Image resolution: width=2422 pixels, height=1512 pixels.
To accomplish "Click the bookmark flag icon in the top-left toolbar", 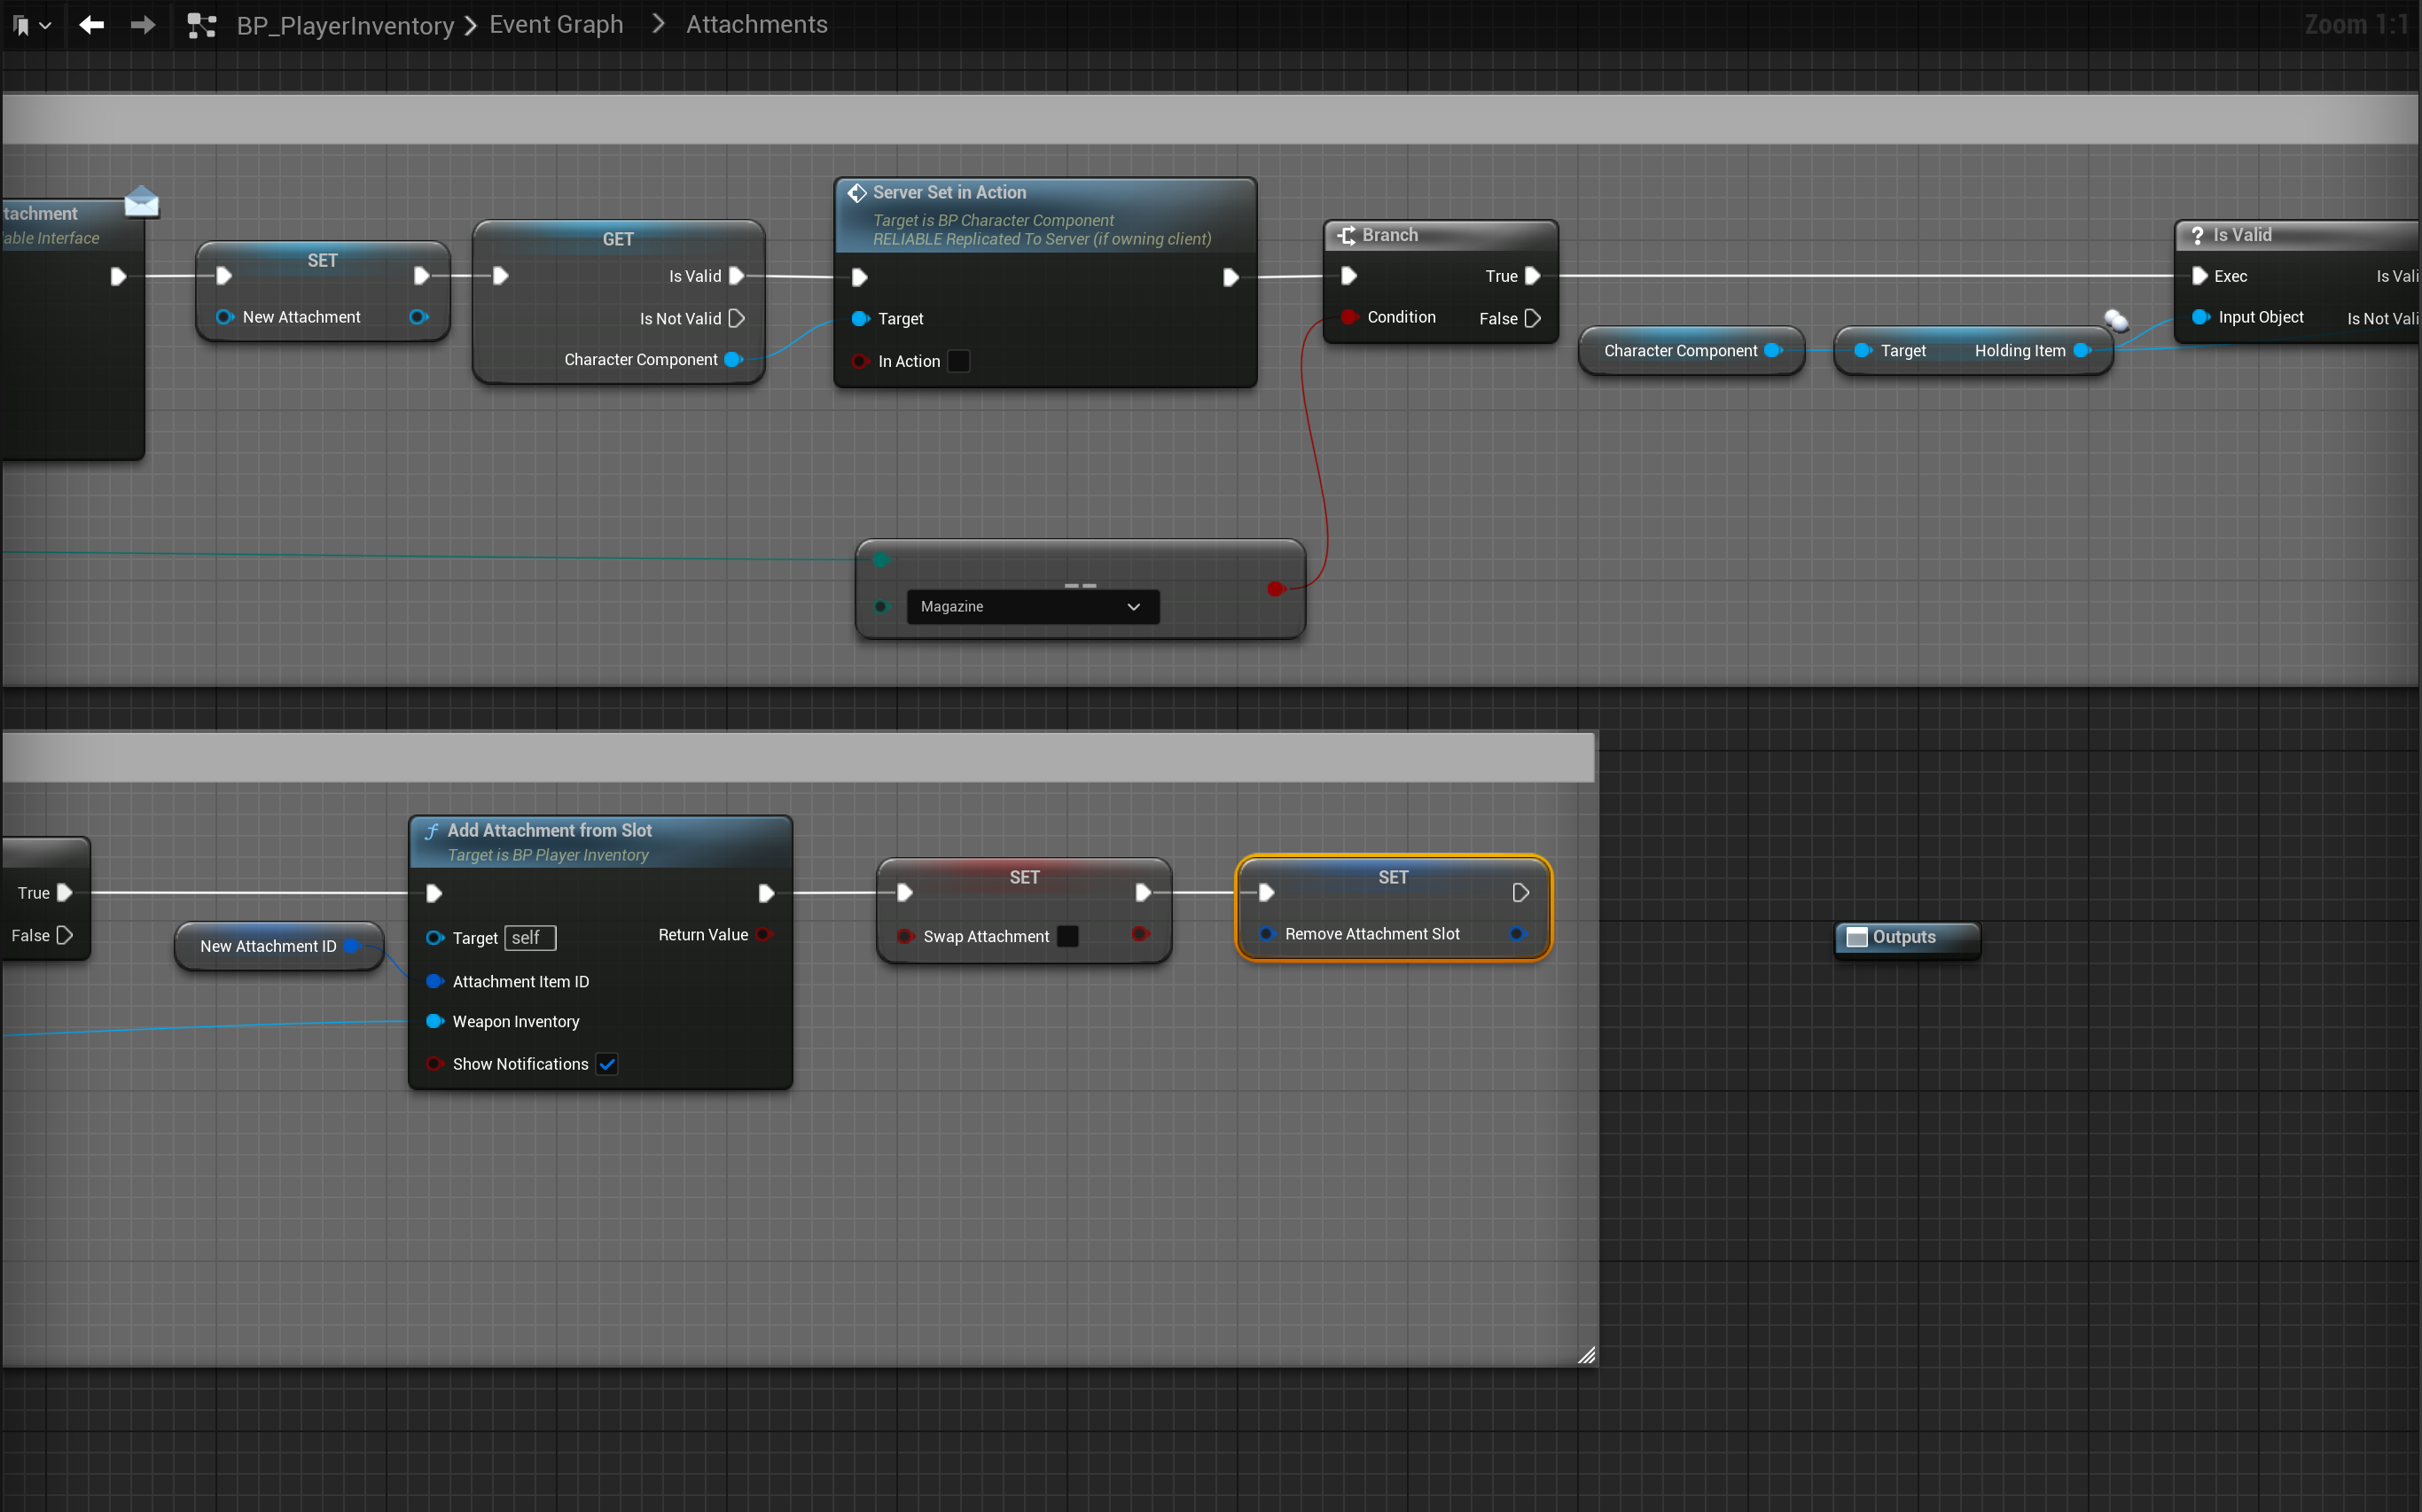I will (x=21, y=24).
